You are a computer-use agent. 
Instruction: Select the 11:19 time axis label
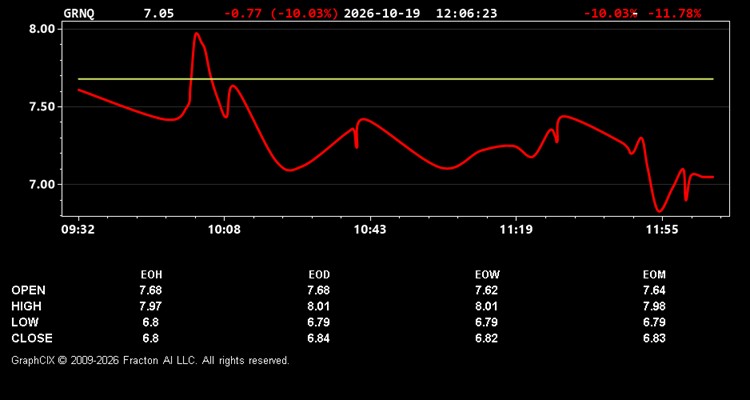pyautogui.click(x=516, y=230)
